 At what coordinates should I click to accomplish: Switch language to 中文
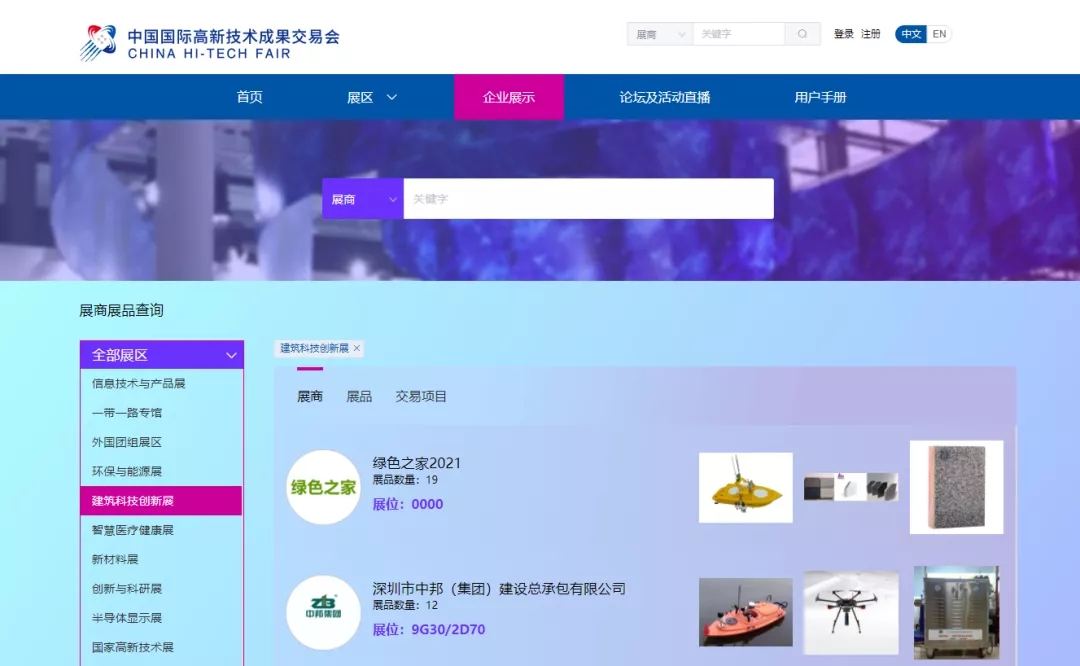pyautogui.click(x=911, y=34)
